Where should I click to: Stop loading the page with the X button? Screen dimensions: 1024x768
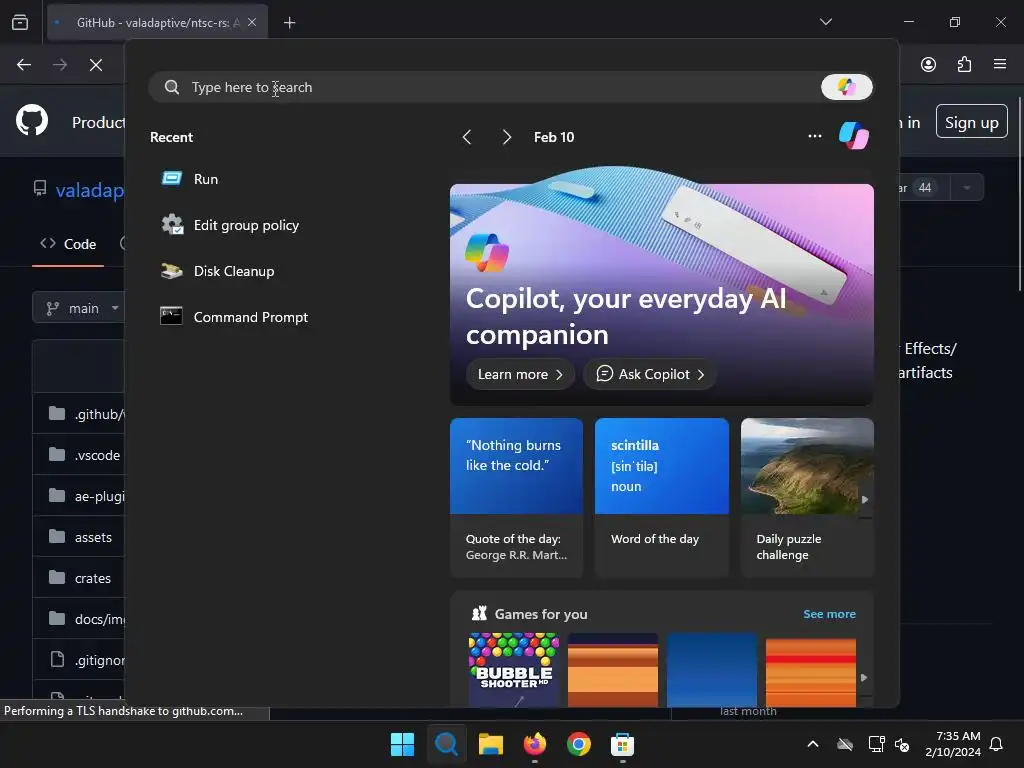pyautogui.click(x=95, y=65)
